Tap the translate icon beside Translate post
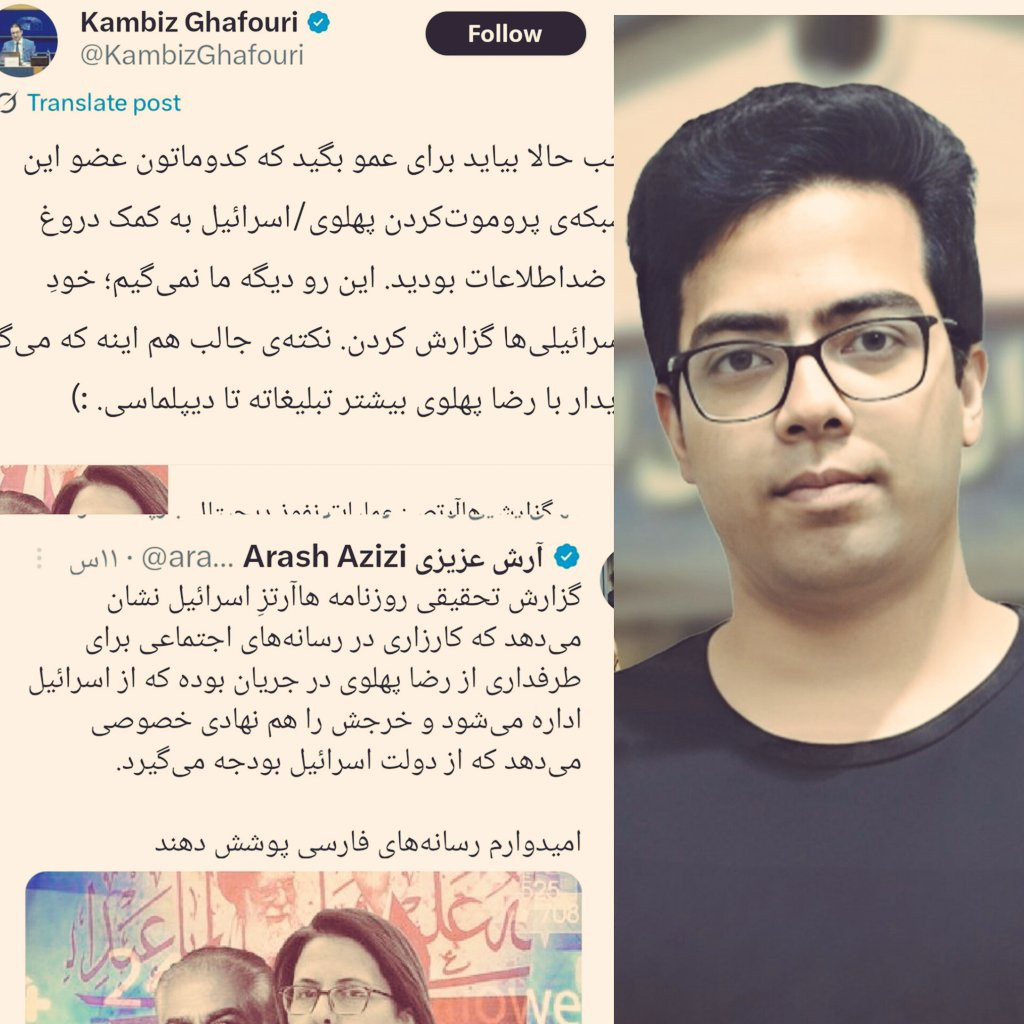1024x1024 pixels. click(x=8, y=103)
